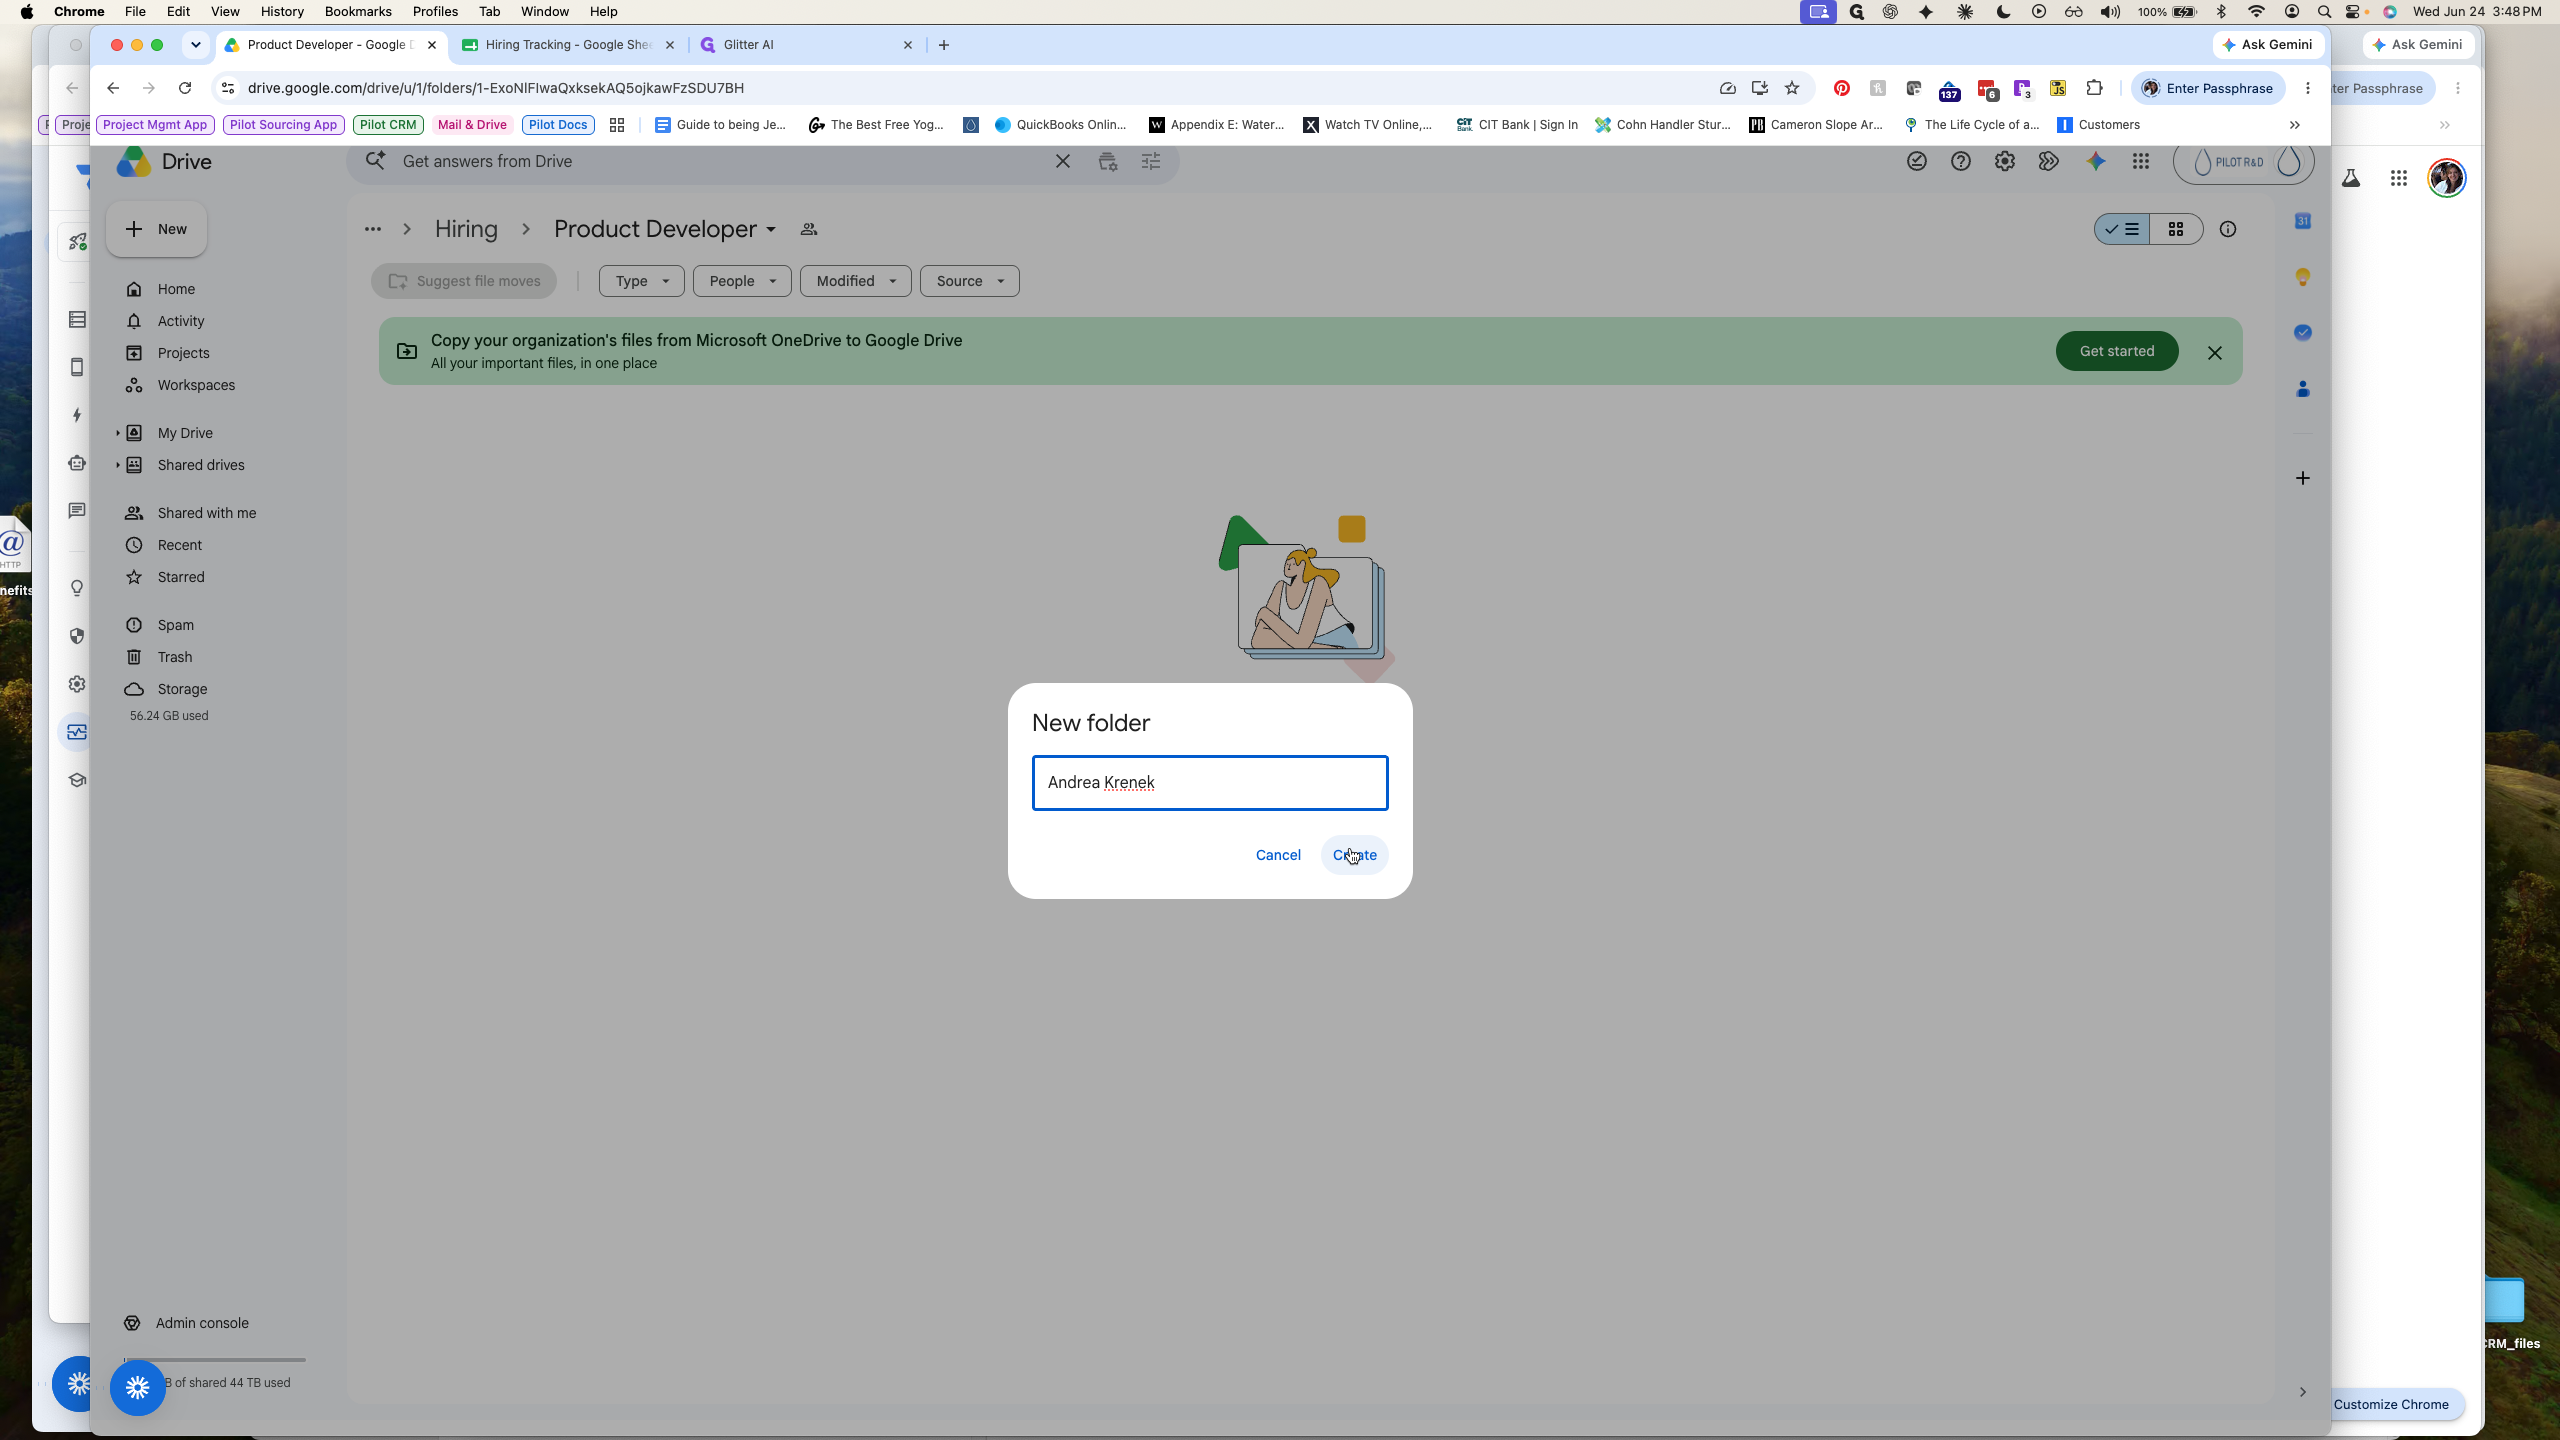This screenshot has height=1440, width=2560.
Task: Open the Pinterest extension icon
Action: click(1842, 88)
